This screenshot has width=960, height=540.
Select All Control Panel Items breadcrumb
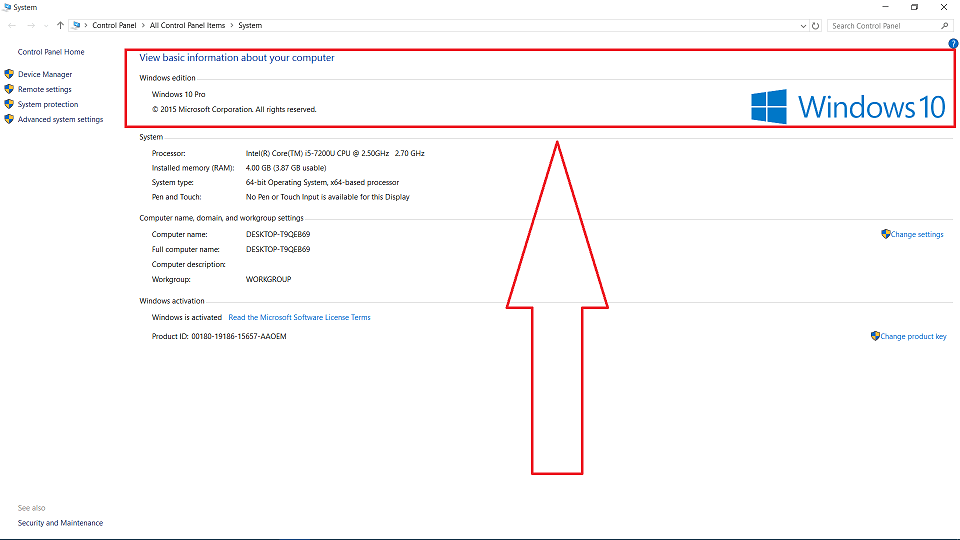(187, 26)
